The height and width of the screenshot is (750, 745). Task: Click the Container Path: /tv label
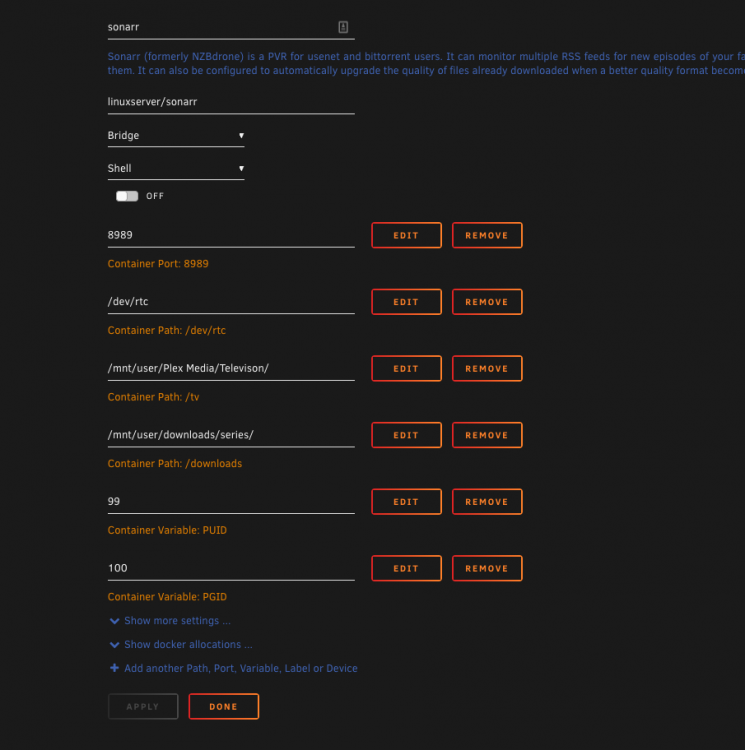[x=153, y=397]
